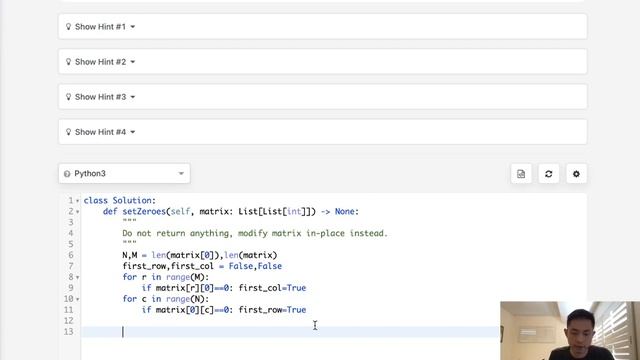Open editor settings gear icon
The width and height of the screenshot is (640, 360).
click(576, 174)
